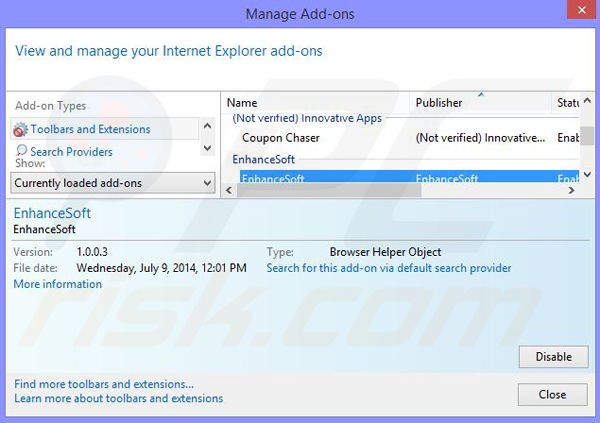Click the Browser Helper Object type value

point(385,252)
